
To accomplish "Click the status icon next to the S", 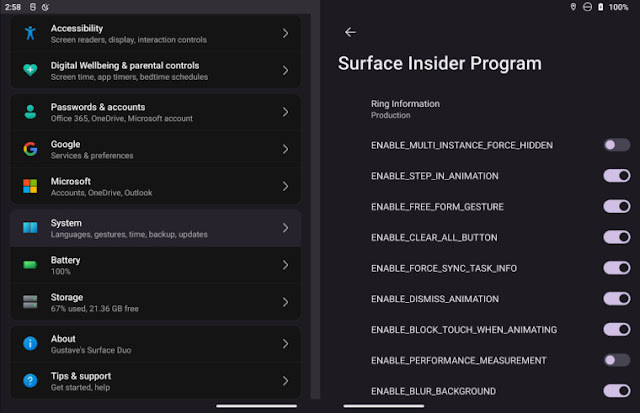I will click(45, 7).
